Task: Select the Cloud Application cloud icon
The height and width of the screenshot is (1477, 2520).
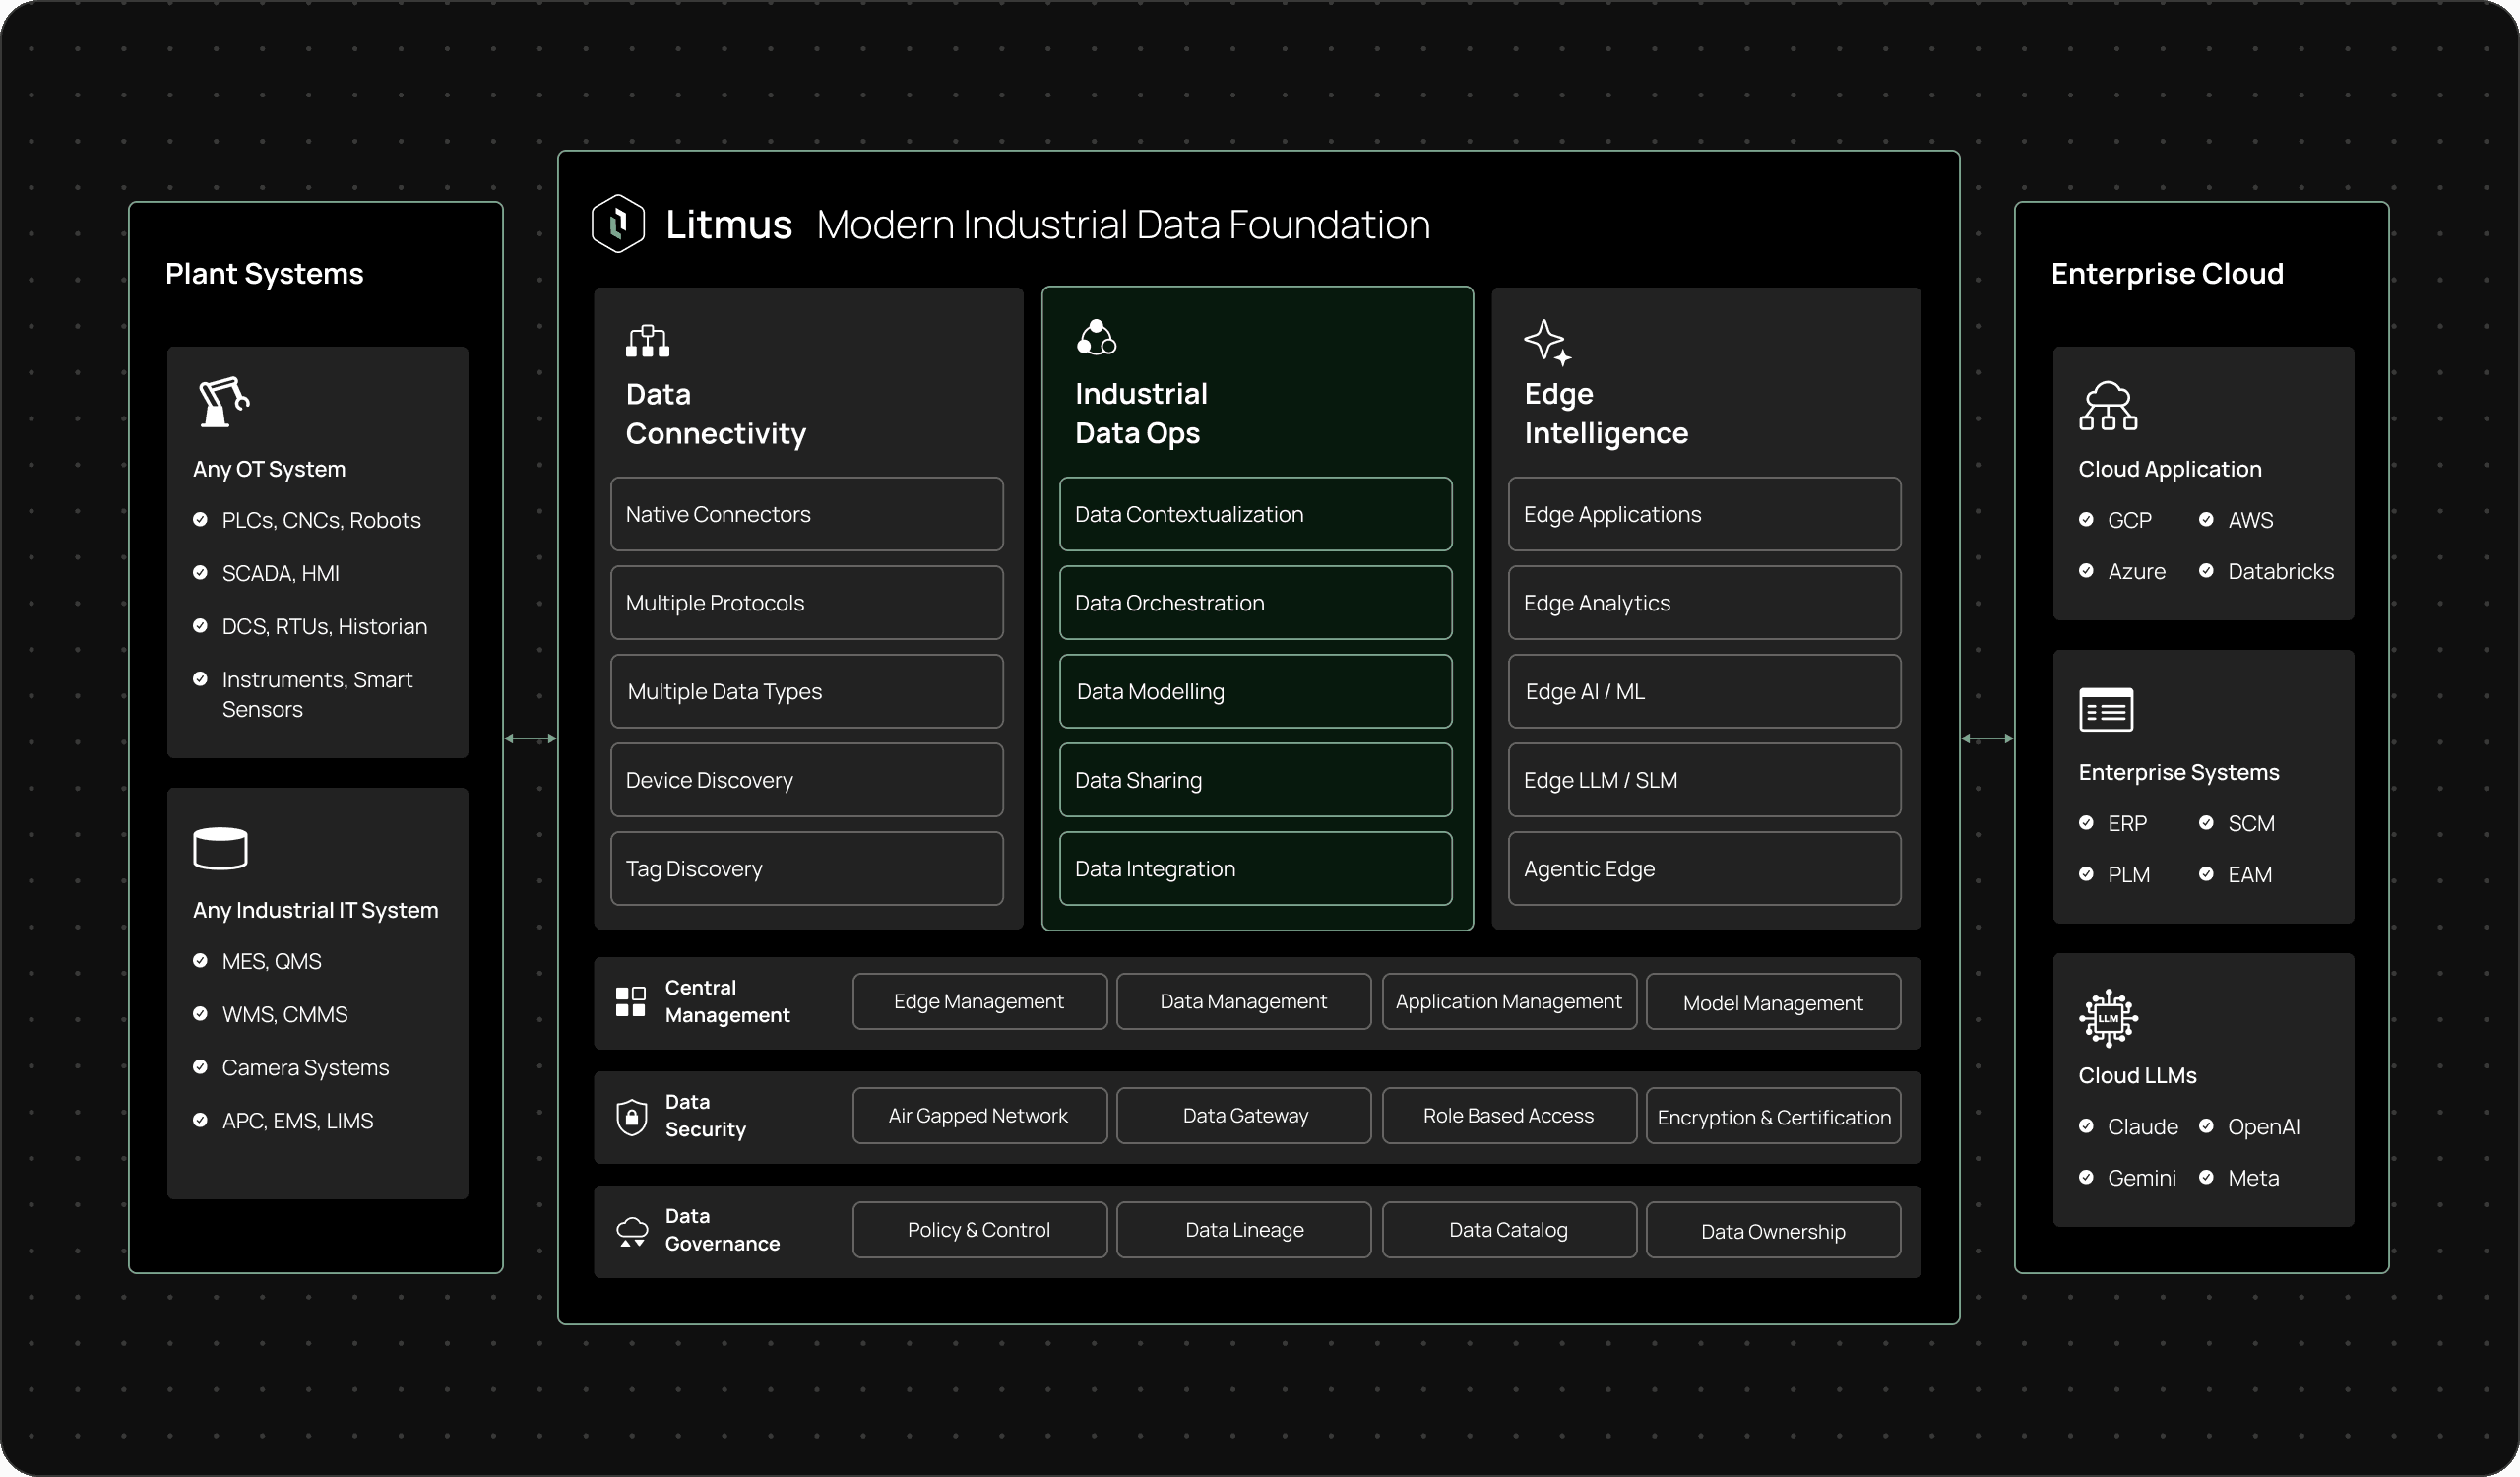Action: tap(2110, 406)
